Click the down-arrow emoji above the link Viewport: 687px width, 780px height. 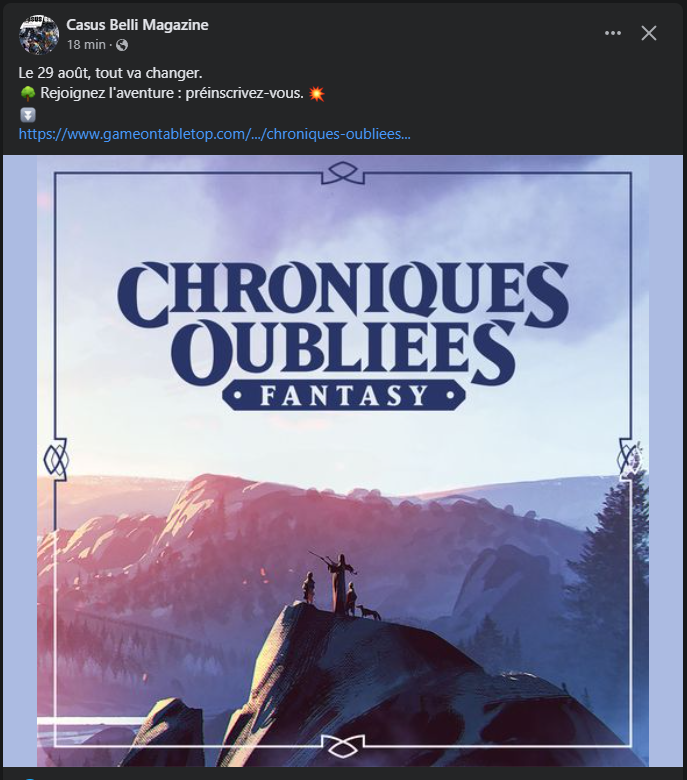[x=28, y=115]
